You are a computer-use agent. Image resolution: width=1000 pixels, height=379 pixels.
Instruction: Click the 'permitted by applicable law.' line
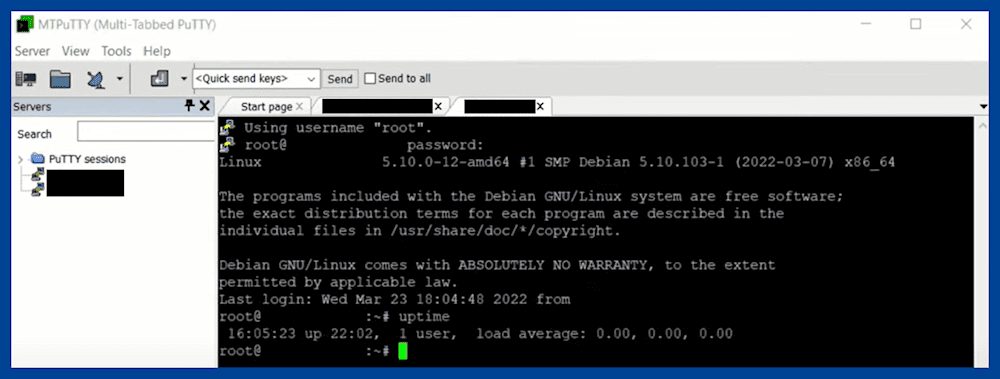click(x=338, y=282)
